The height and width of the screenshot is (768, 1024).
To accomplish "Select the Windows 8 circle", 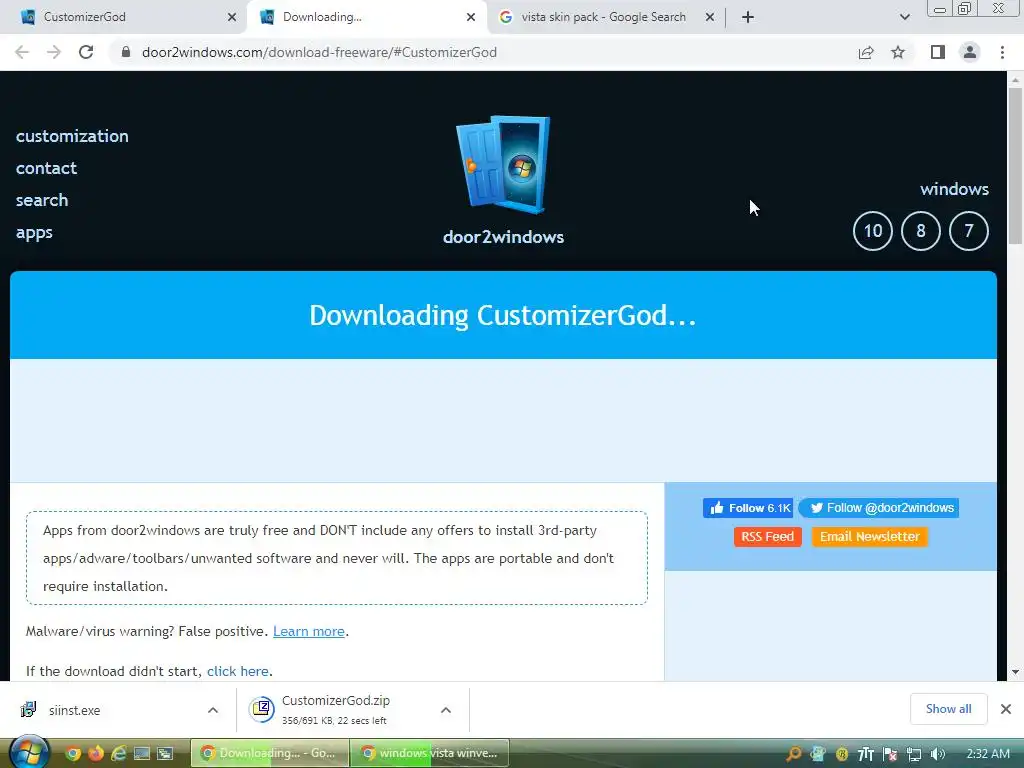I will pos(921,231).
